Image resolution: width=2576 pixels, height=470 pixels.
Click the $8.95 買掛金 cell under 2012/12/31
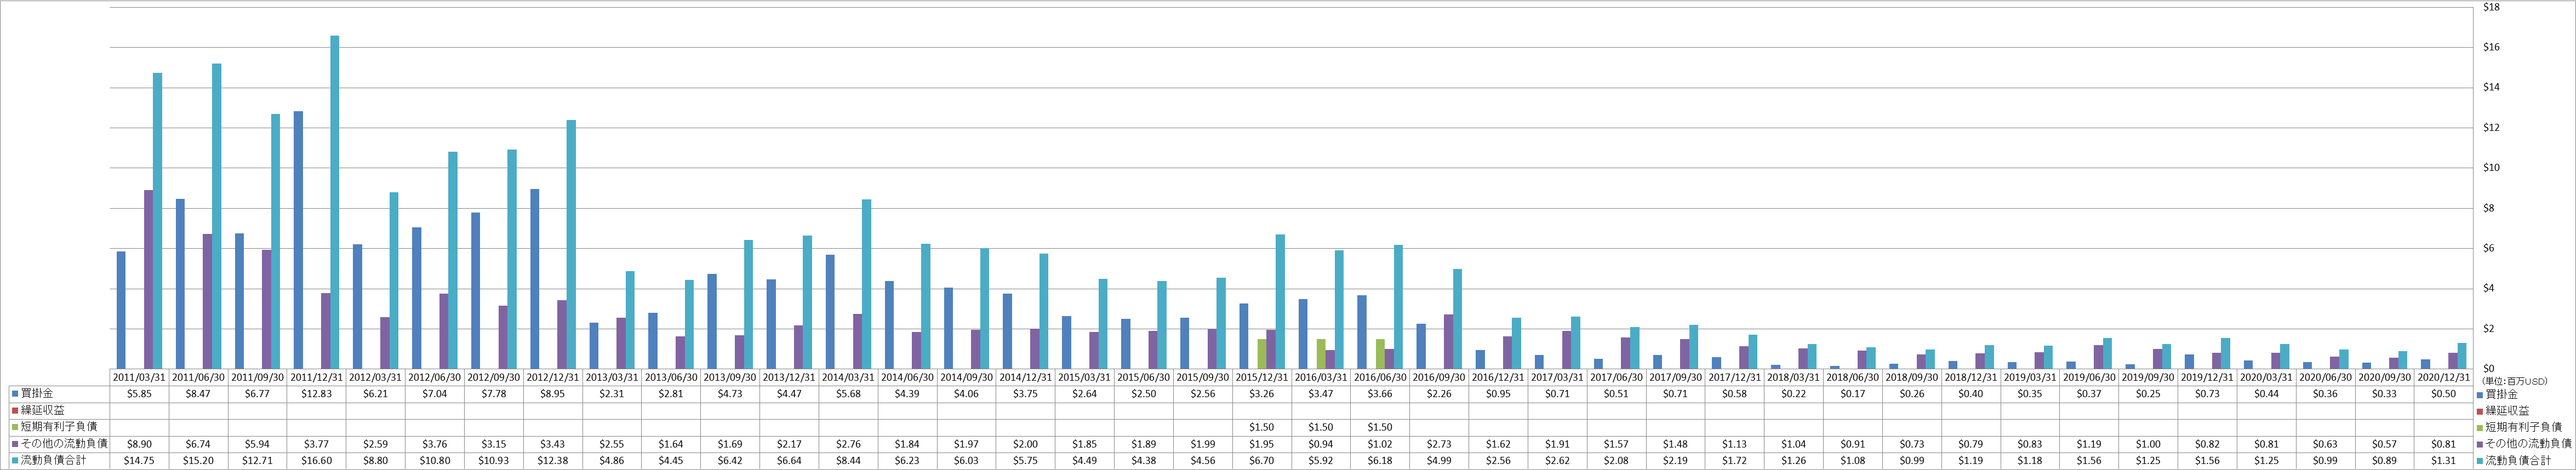tap(552, 395)
